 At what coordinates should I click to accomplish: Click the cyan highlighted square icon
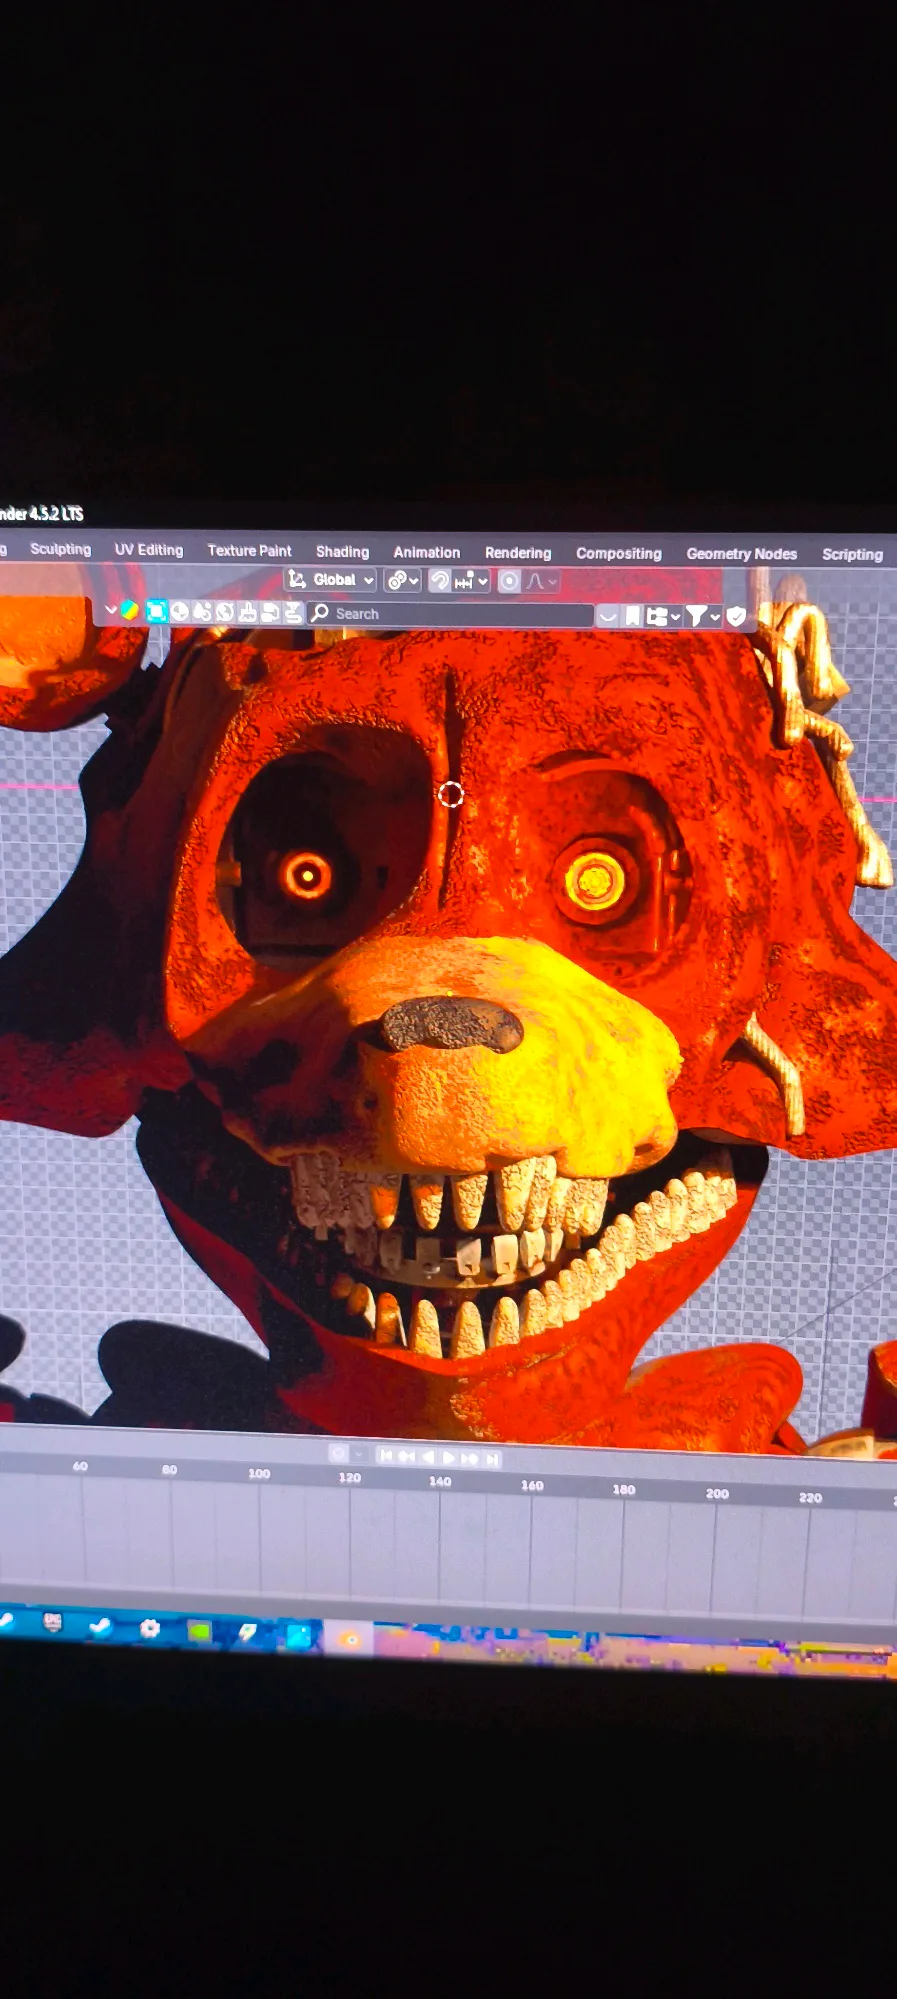(x=157, y=612)
